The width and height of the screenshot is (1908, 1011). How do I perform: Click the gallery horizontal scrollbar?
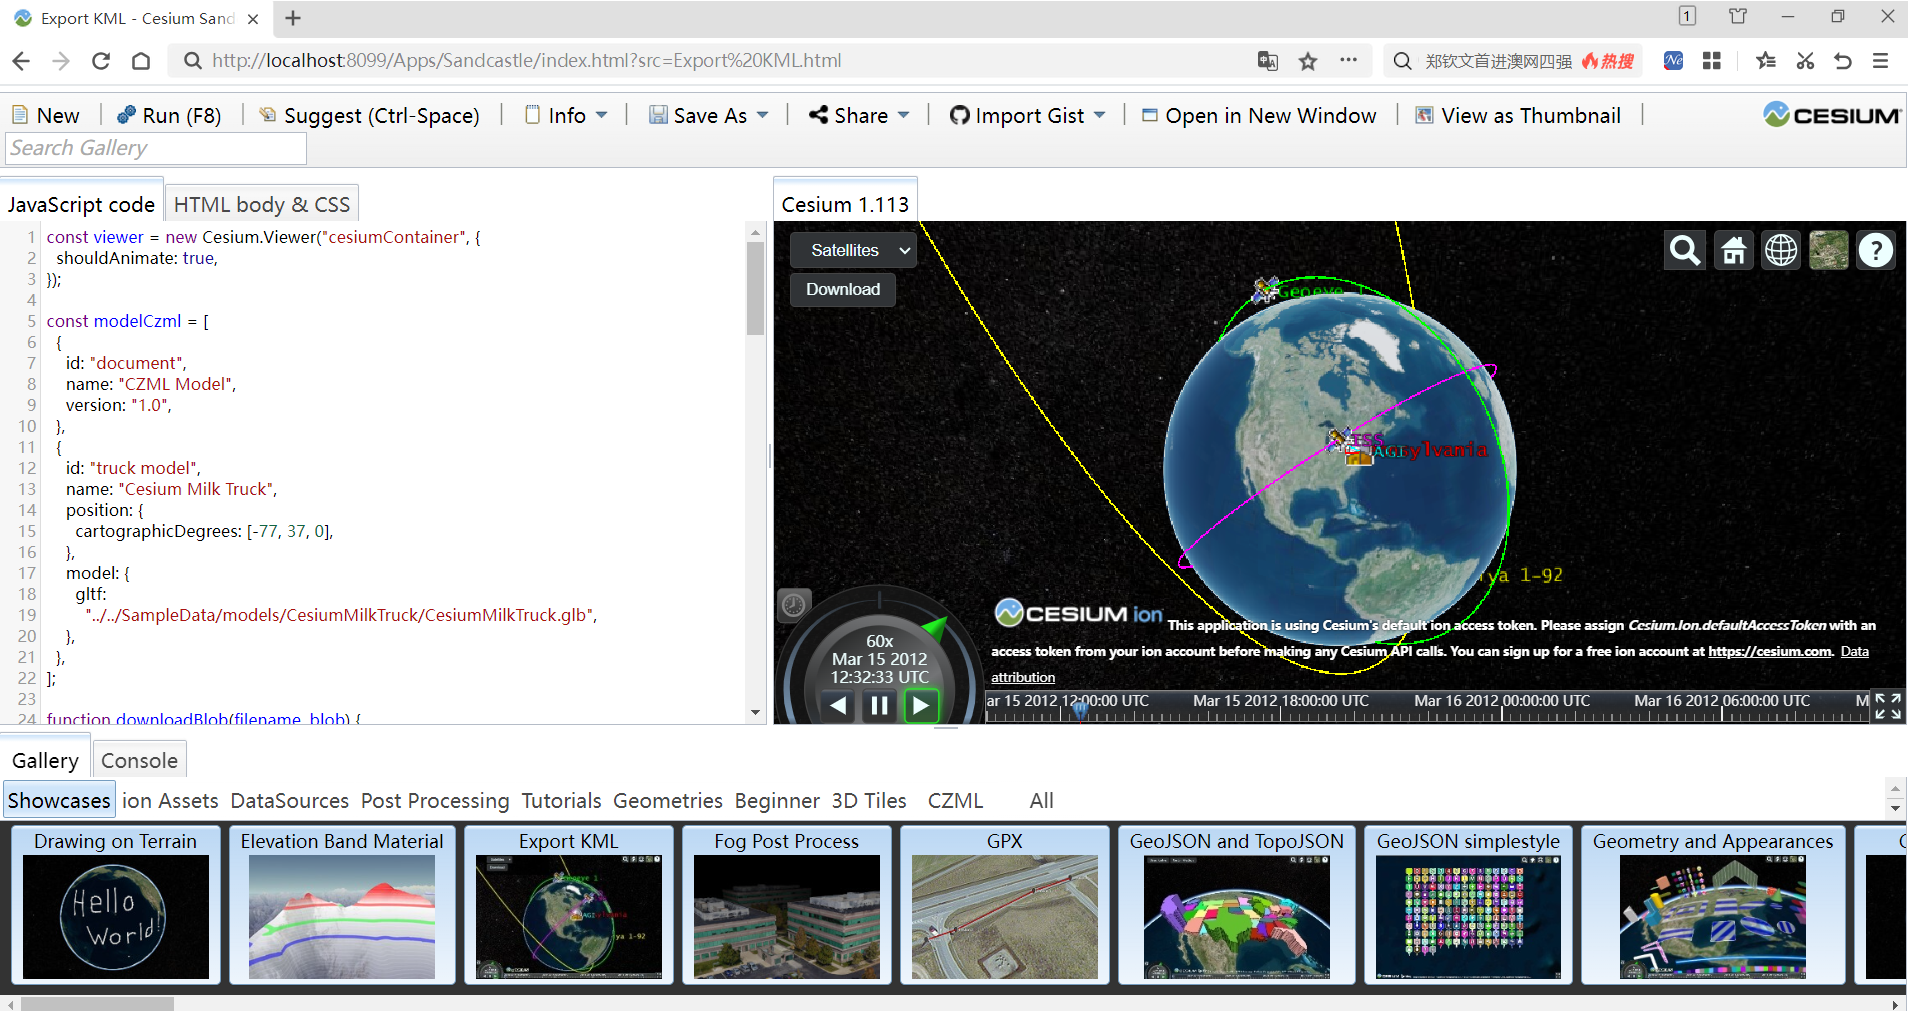click(97, 1003)
